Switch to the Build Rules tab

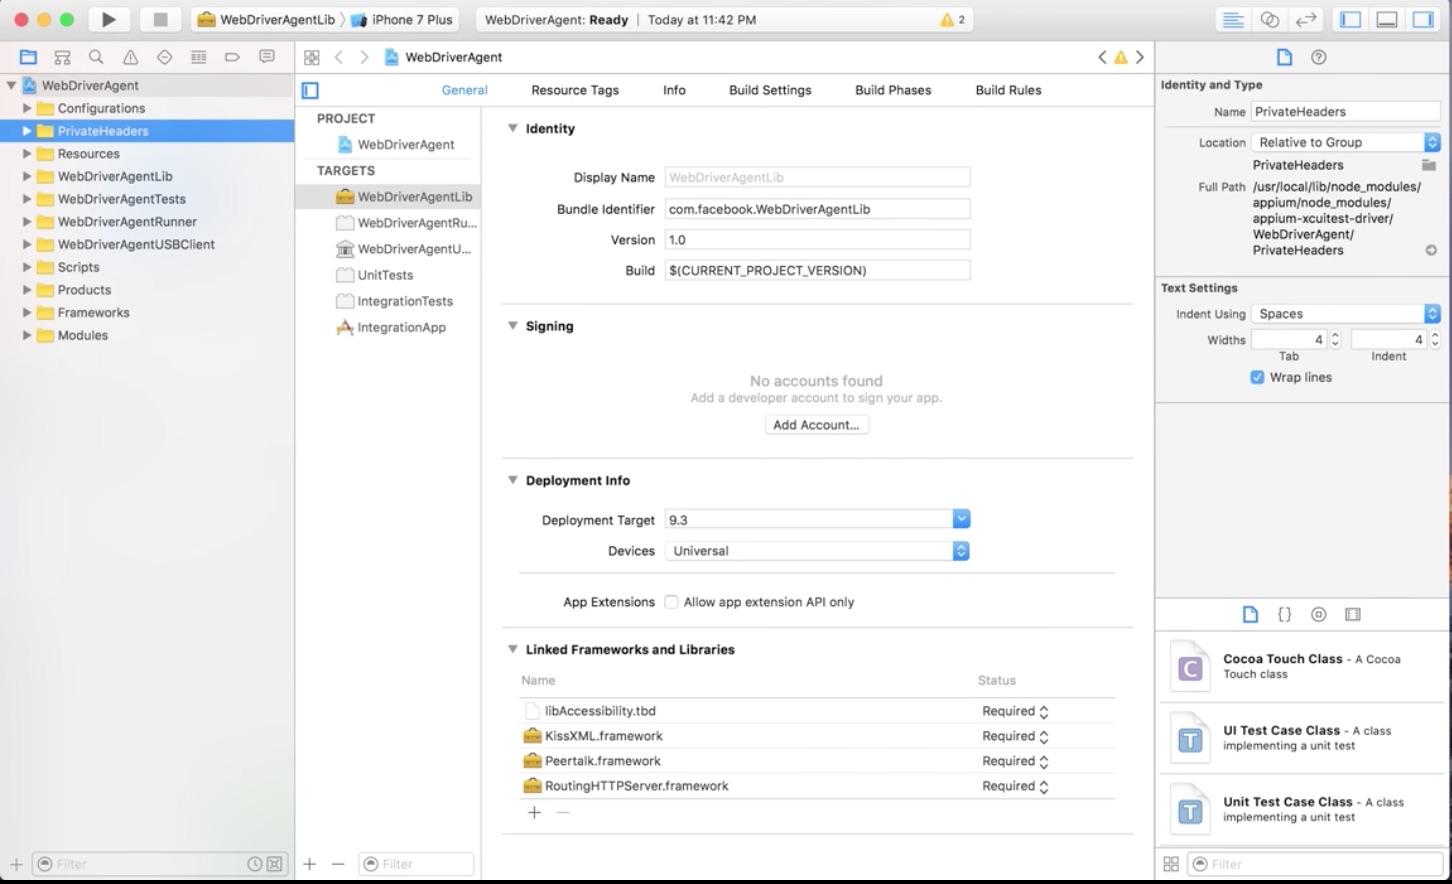[x=1008, y=90]
